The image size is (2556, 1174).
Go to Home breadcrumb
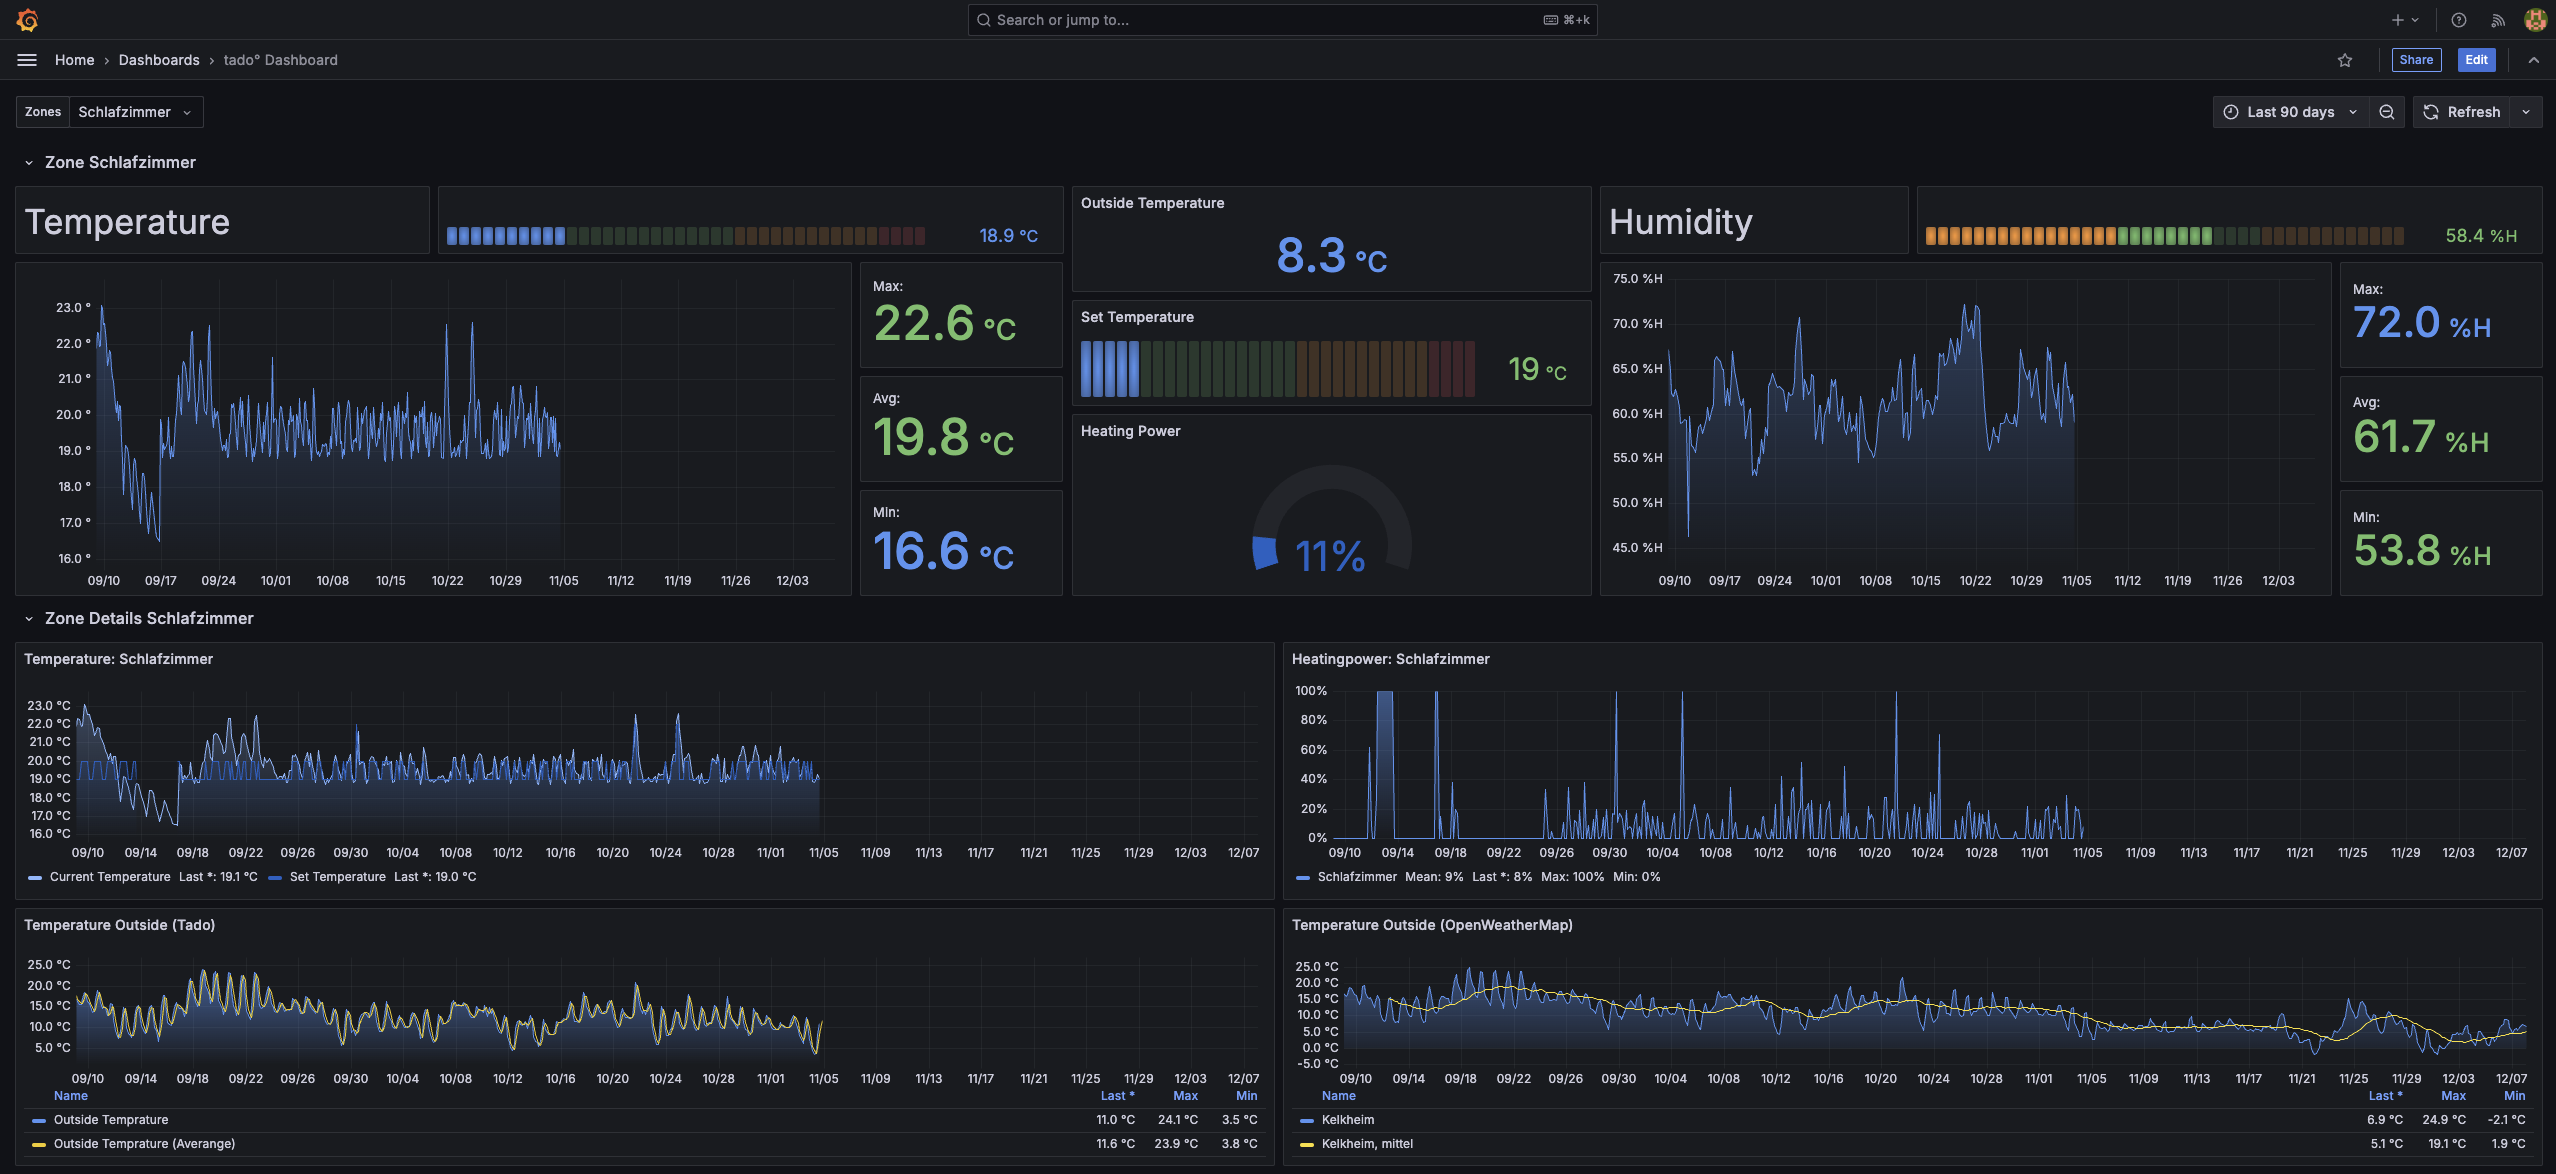(x=74, y=60)
